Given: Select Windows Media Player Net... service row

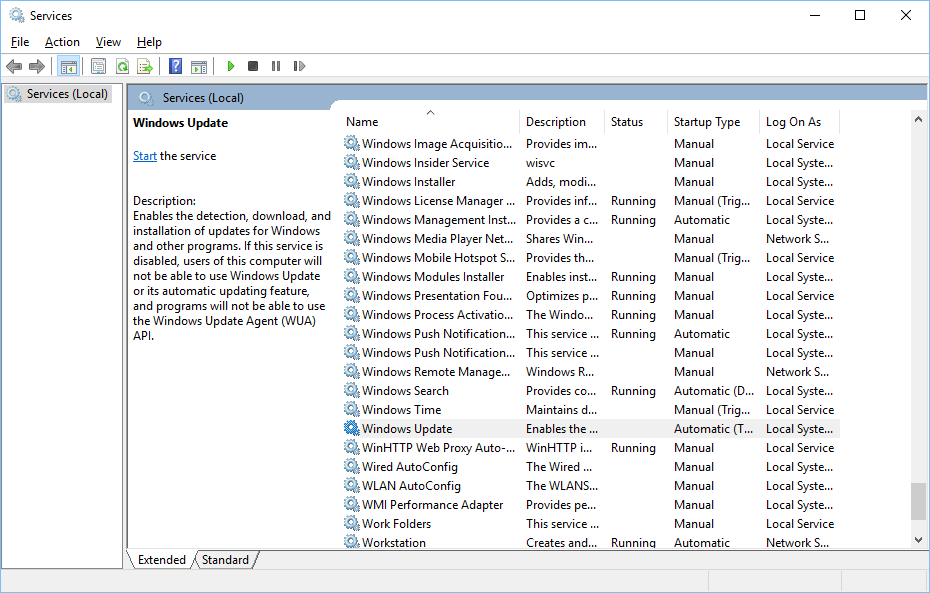Looking at the screenshot, I should click(x=591, y=238).
